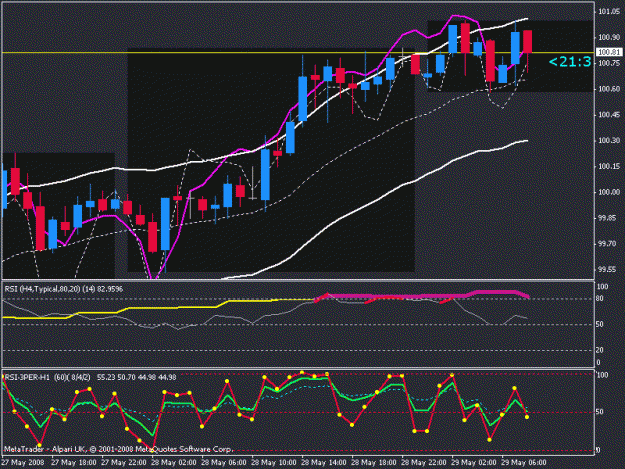The width and height of the screenshot is (625, 469).
Task: Click the 27 May 22:00 time label
Action: click(x=124, y=463)
